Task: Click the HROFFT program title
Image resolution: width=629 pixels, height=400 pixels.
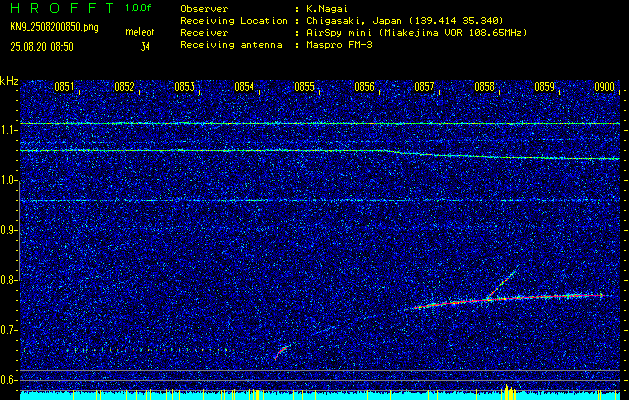Action: [63, 8]
